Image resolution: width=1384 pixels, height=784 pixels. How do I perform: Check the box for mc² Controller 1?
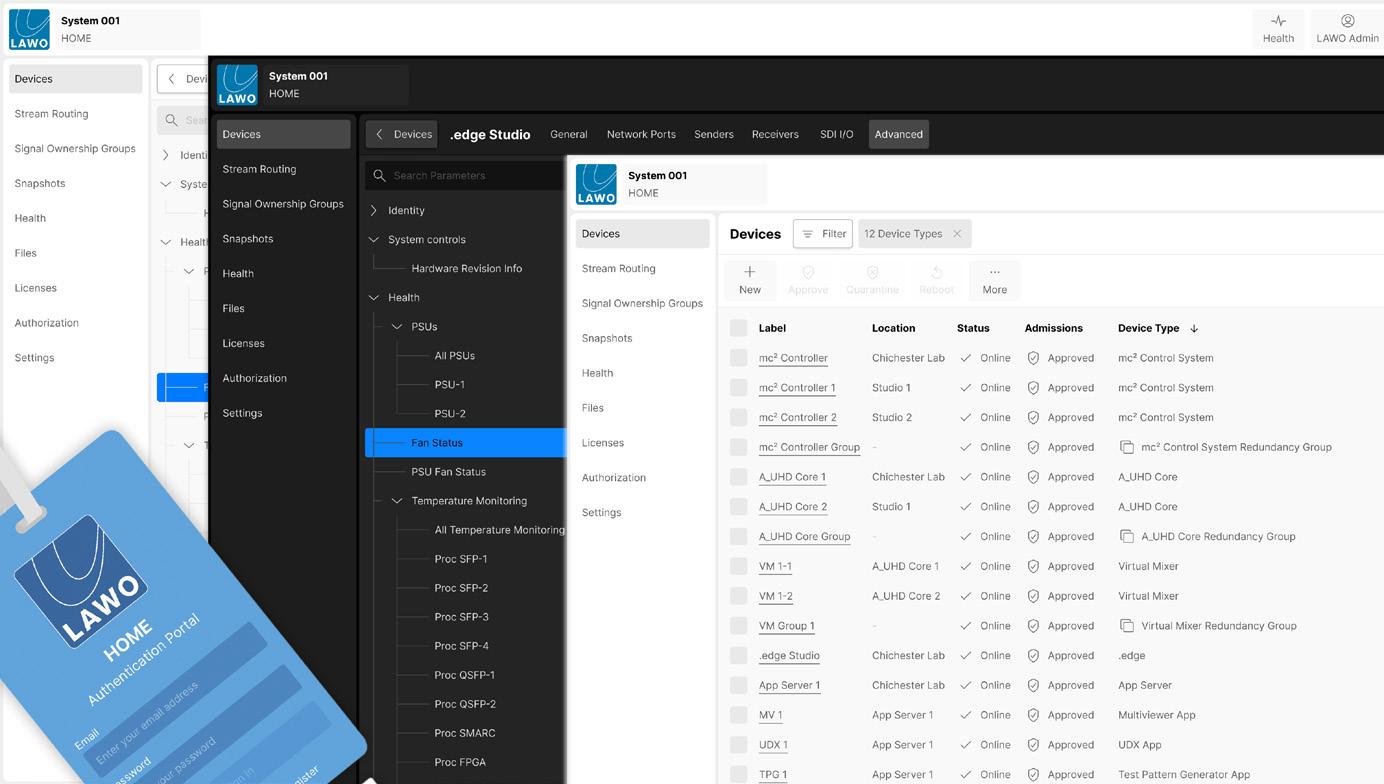click(x=738, y=388)
